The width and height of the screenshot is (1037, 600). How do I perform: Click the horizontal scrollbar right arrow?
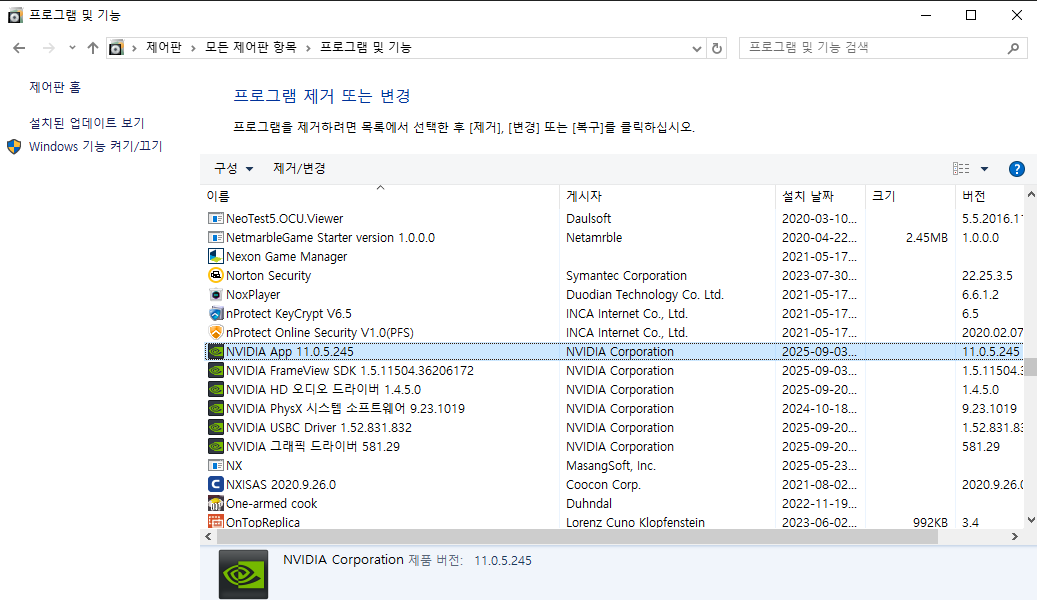coord(1015,536)
